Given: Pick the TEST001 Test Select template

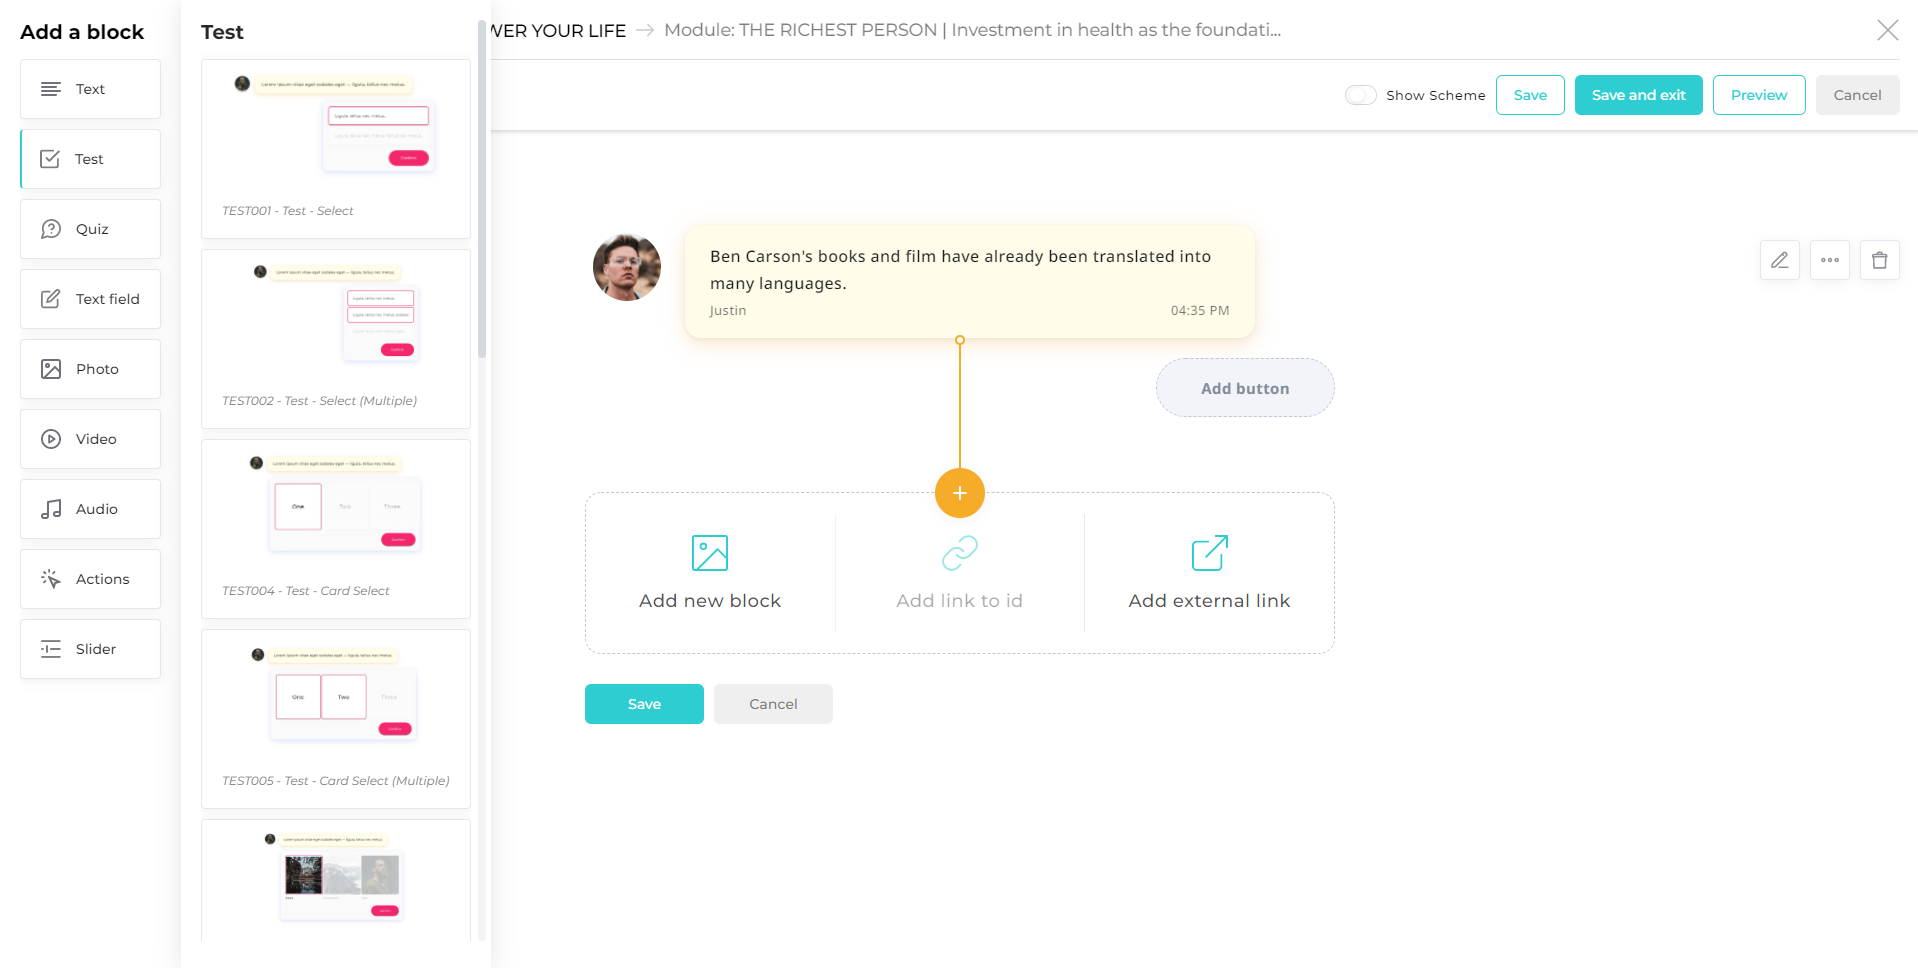Looking at the screenshot, I should pos(336,148).
